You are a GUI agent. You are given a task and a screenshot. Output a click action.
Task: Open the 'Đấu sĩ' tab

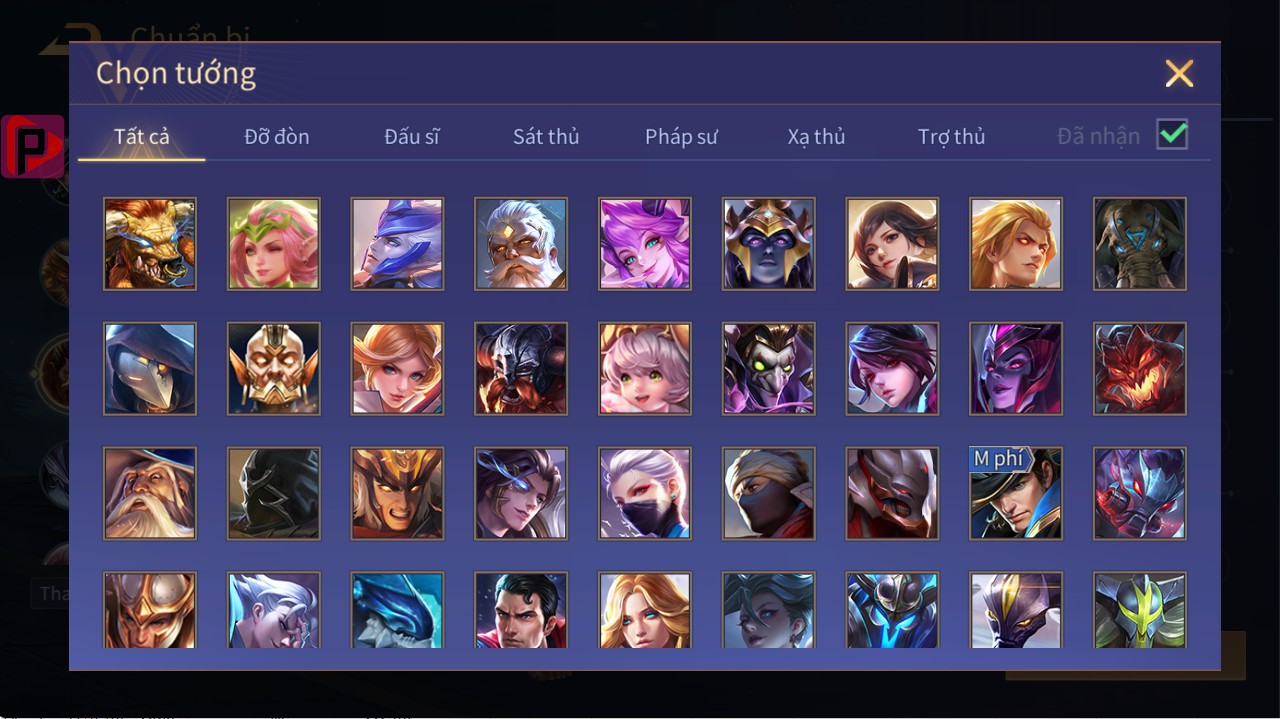(x=412, y=136)
